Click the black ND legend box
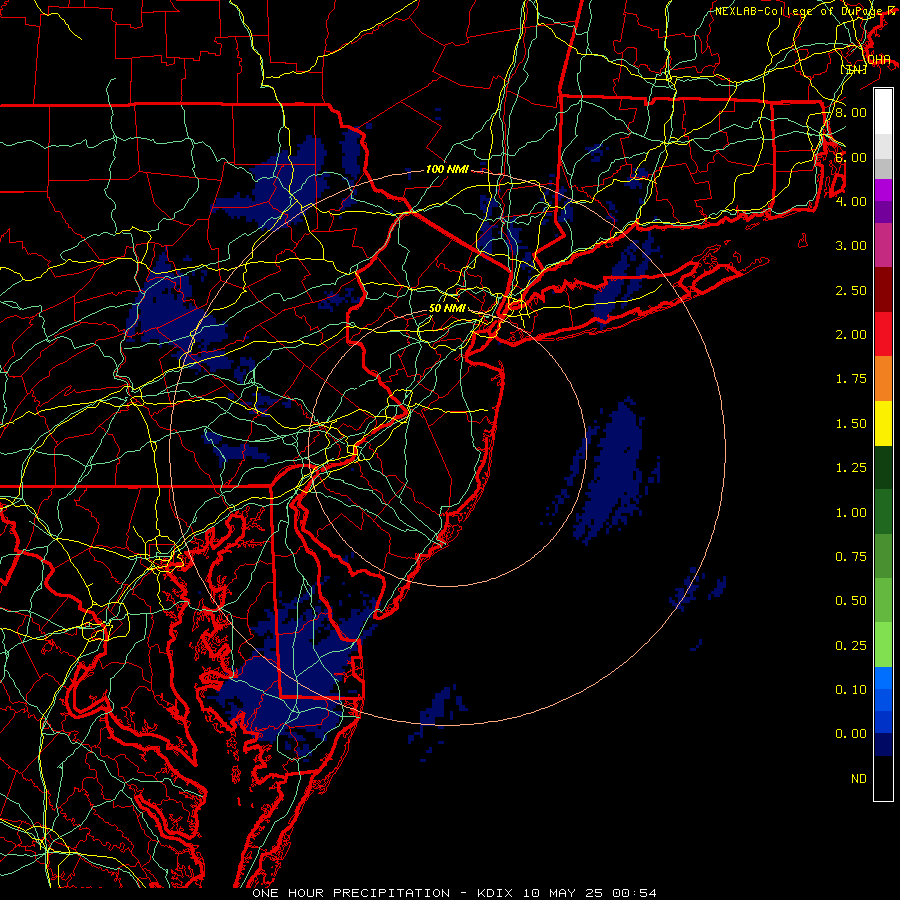 [883, 778]
